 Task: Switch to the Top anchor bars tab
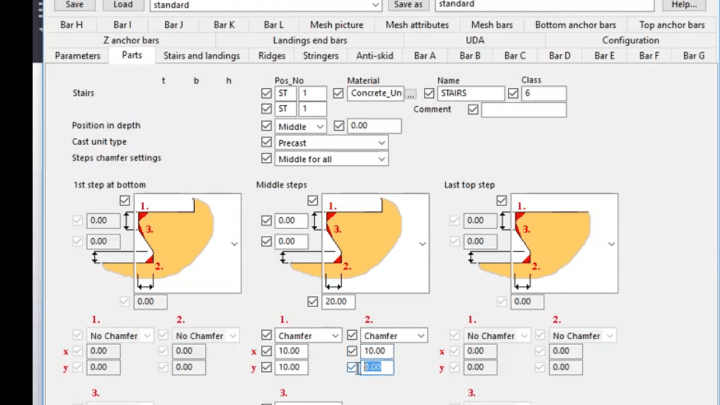tap(672, 25)
